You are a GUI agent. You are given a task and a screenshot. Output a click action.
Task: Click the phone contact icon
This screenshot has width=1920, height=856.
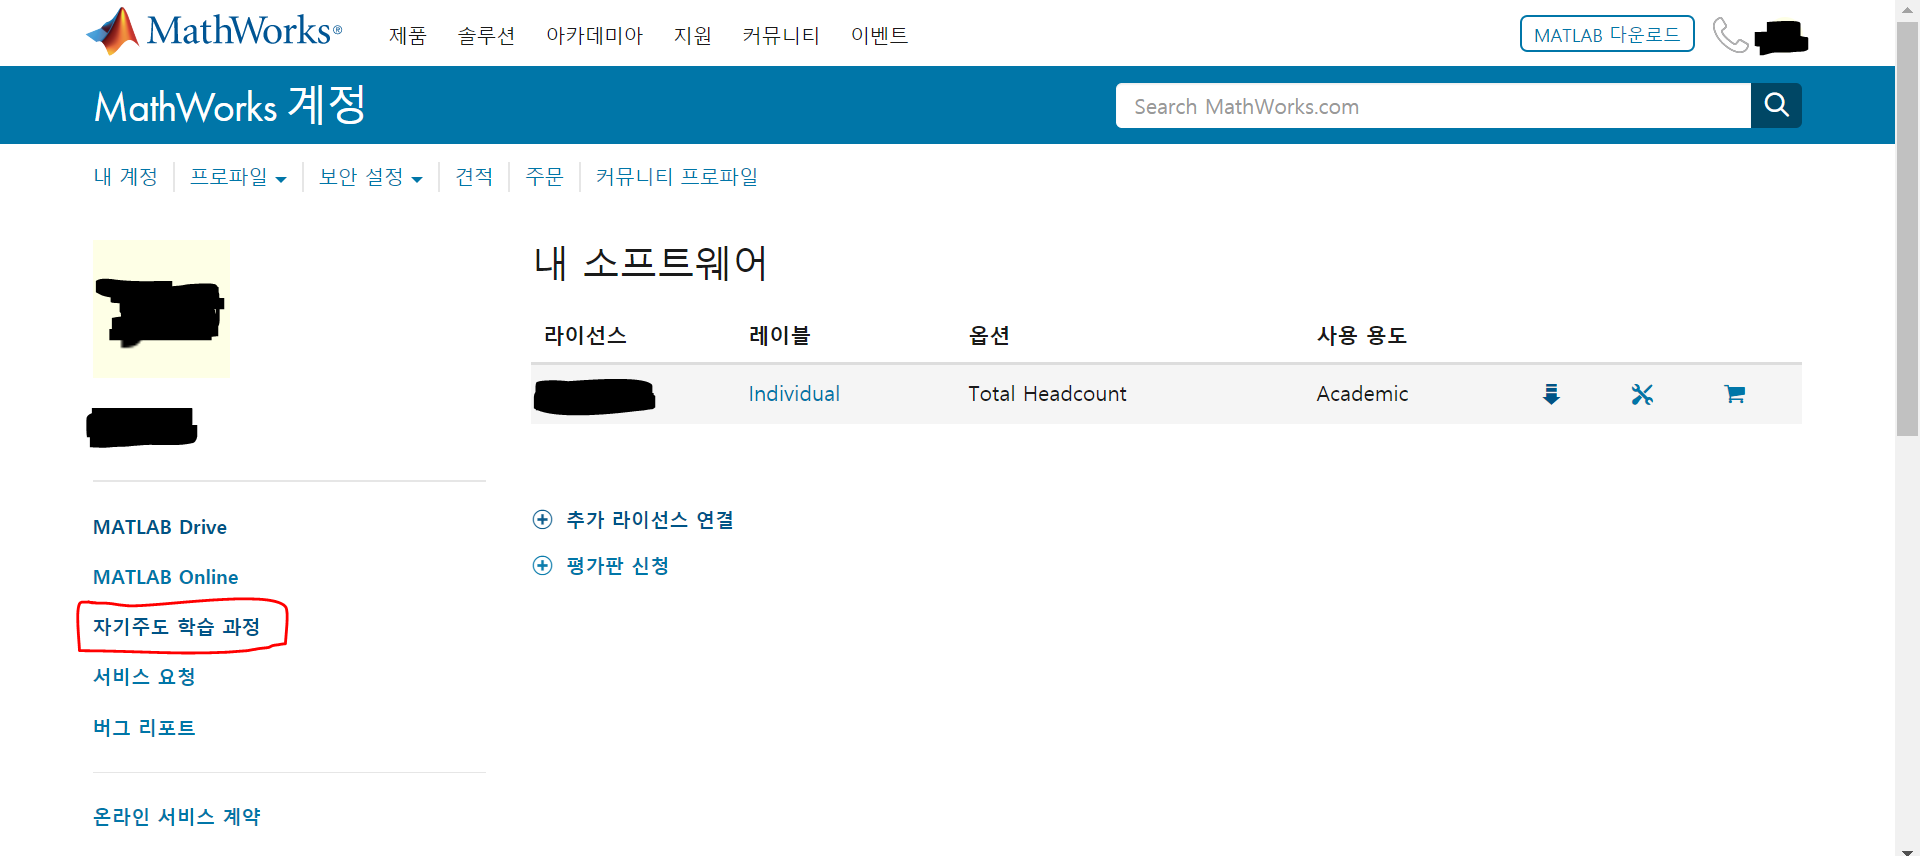(1730, 35)
